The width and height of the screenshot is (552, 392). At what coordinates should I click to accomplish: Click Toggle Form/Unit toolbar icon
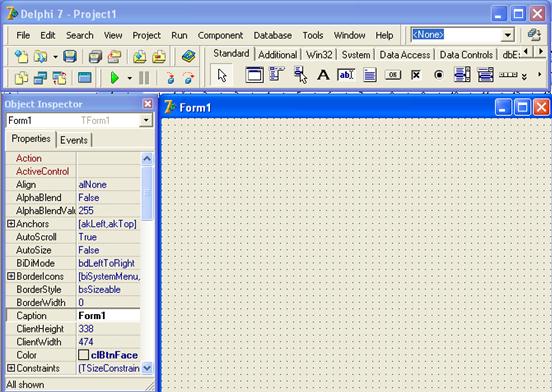[x=59, y=78]
